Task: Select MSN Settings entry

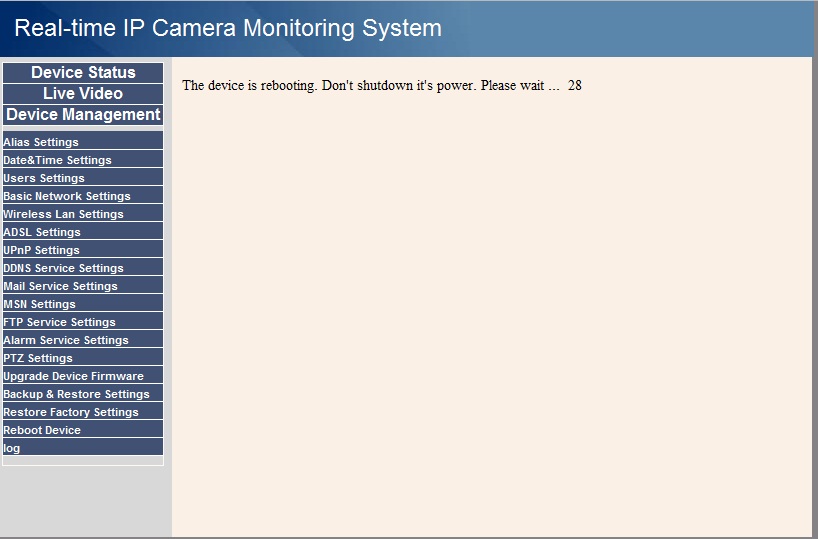Action: 83,303
